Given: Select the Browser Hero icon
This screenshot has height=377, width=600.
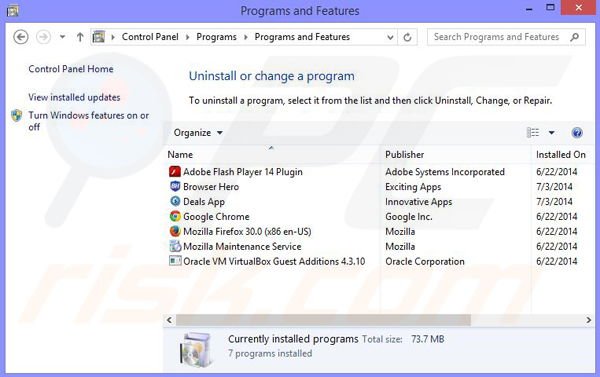Looking at the screenshot, I should click(175, 186).
